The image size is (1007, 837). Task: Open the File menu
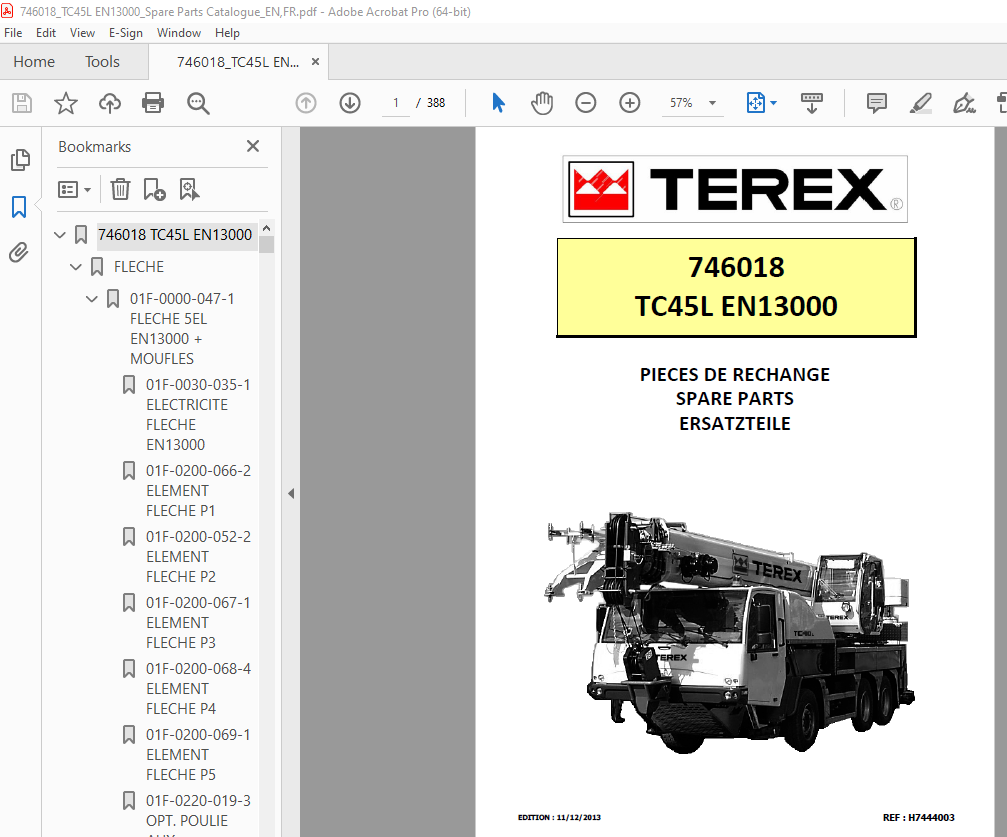click(x=13, y=33)
